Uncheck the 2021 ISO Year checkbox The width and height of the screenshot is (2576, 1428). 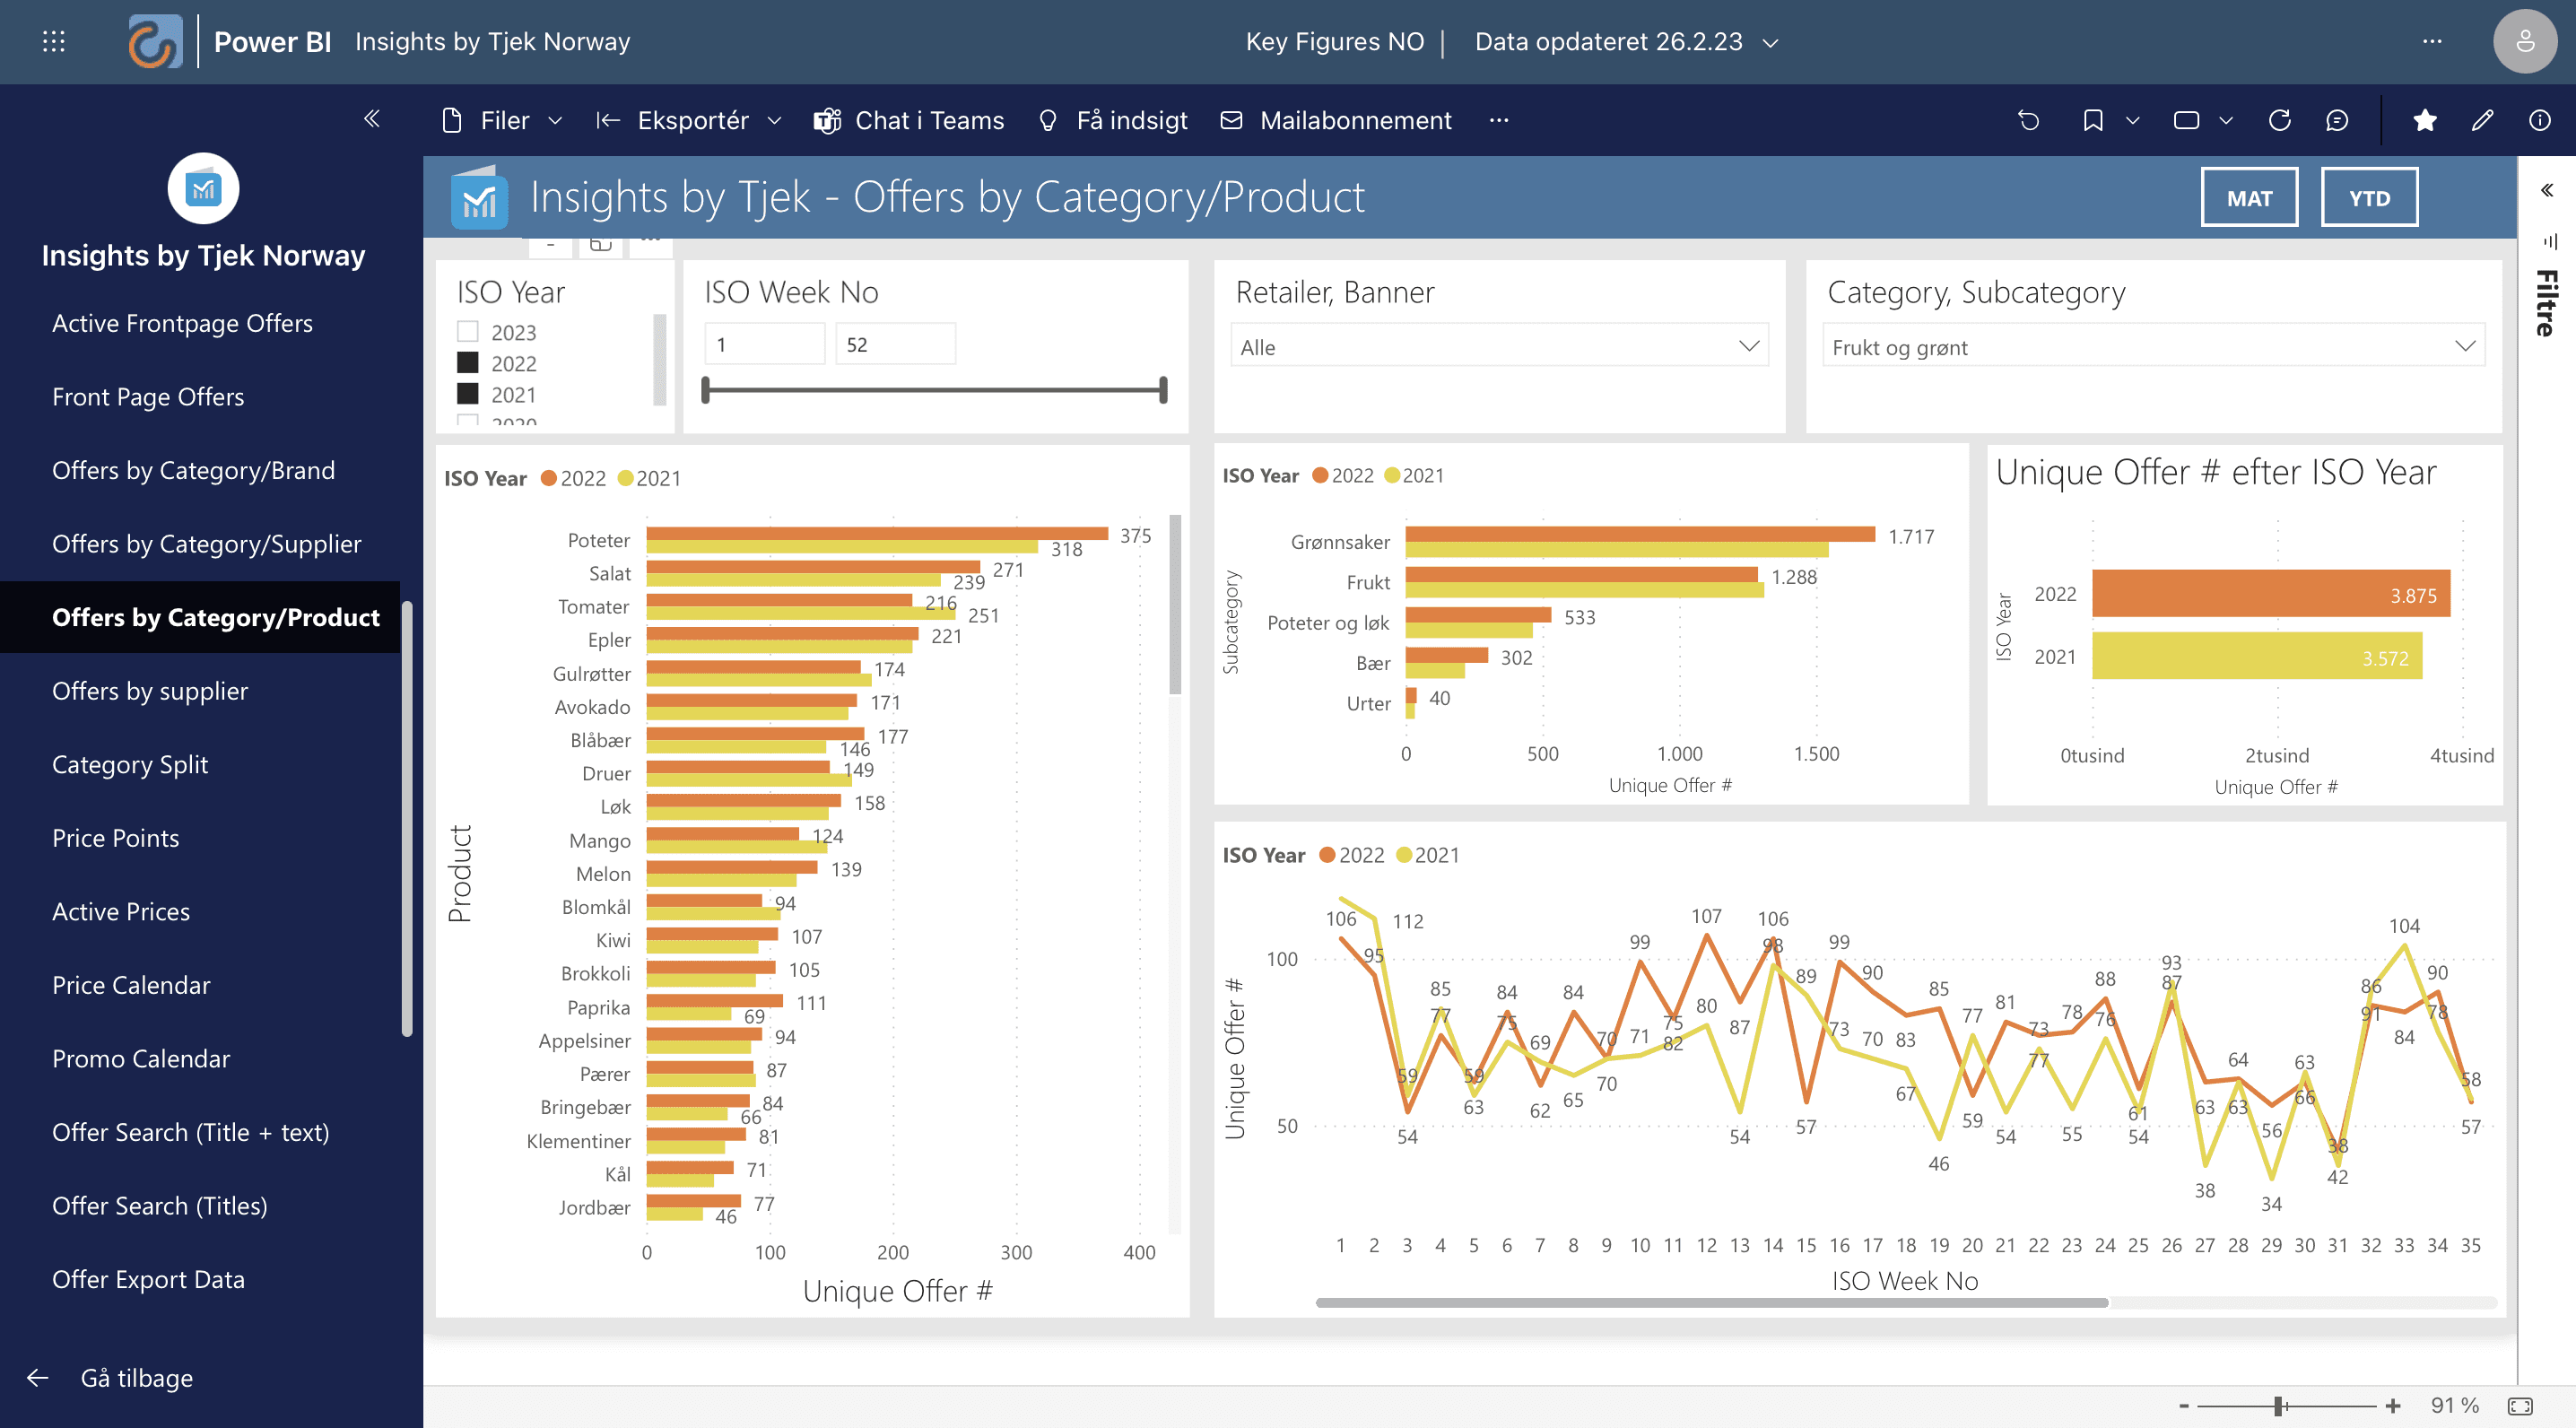[x=467, y=393]
